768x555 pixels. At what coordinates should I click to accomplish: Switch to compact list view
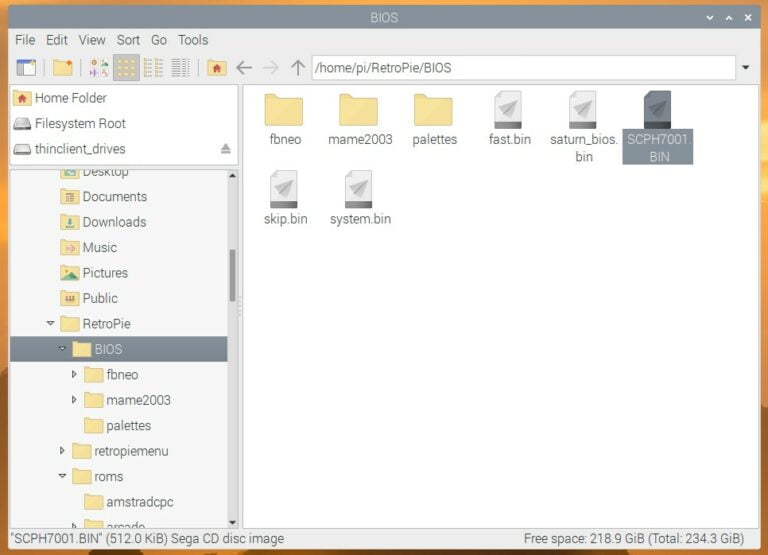click(x=153, y=68)
